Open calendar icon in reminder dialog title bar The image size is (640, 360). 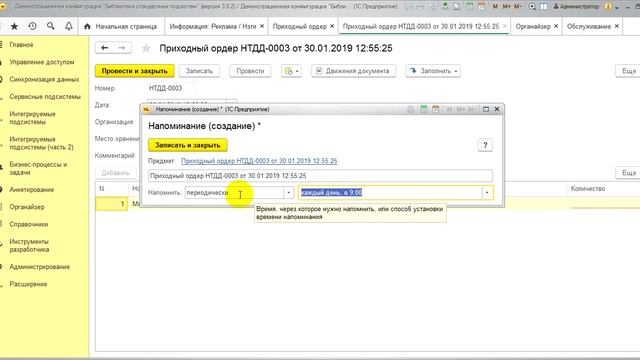click(436, 109)
